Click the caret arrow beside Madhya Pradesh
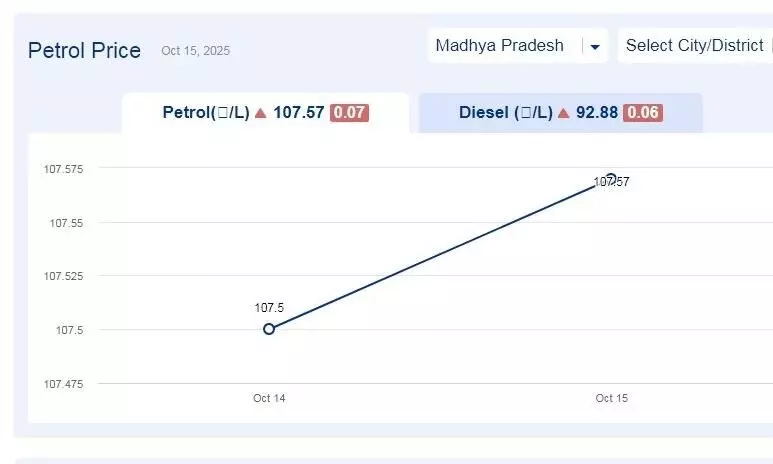The height and width of the screenshot is (464, 773). click(x=595, y=47)
